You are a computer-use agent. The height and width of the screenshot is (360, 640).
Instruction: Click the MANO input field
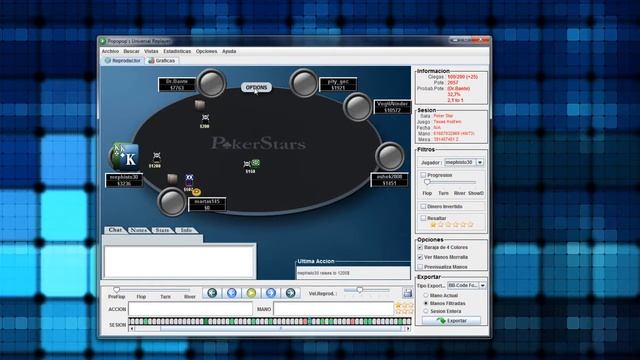pyautogui.click(x=333, y=309)
